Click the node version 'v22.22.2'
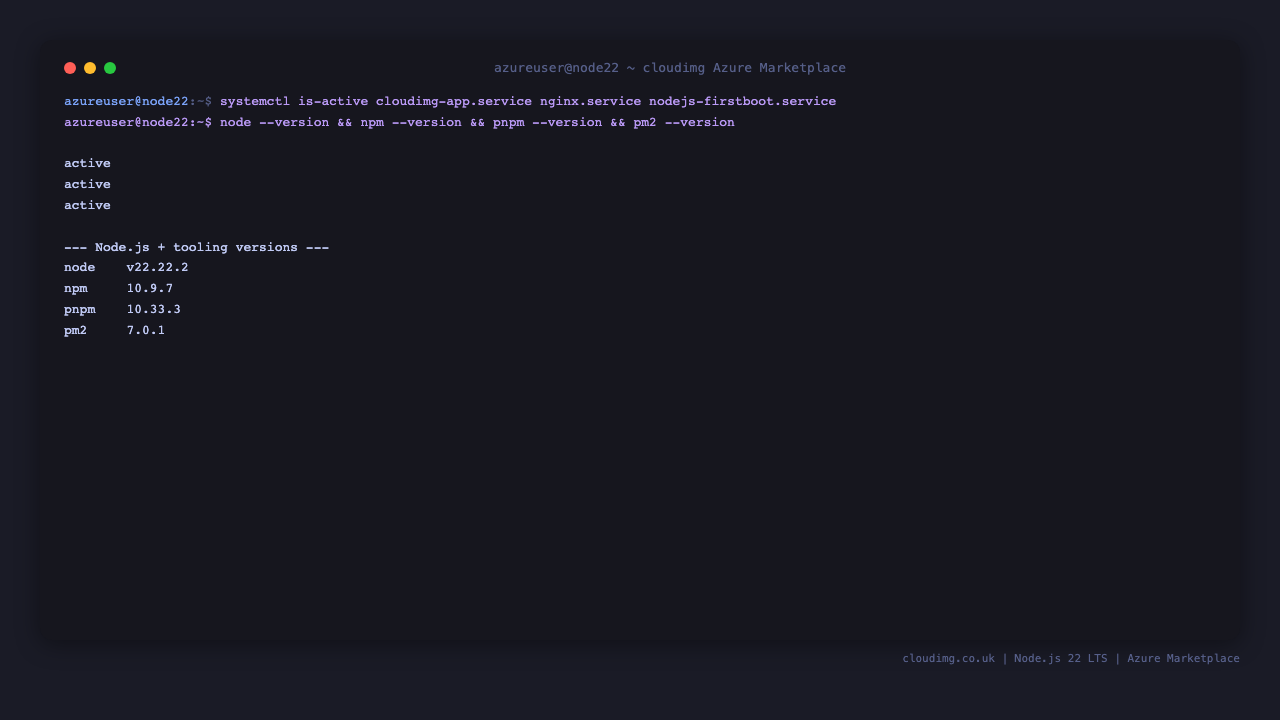Viewport: 1280px width, 720px height. click(x=157, y=267)
